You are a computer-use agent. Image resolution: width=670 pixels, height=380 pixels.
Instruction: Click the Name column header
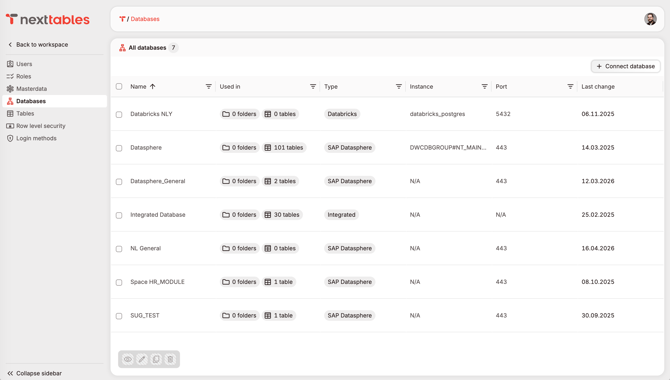tap(138, 86)
